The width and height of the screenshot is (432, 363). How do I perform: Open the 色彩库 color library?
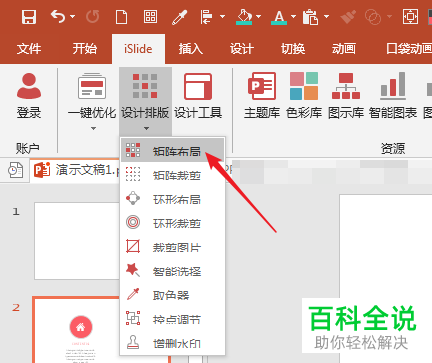304,96
